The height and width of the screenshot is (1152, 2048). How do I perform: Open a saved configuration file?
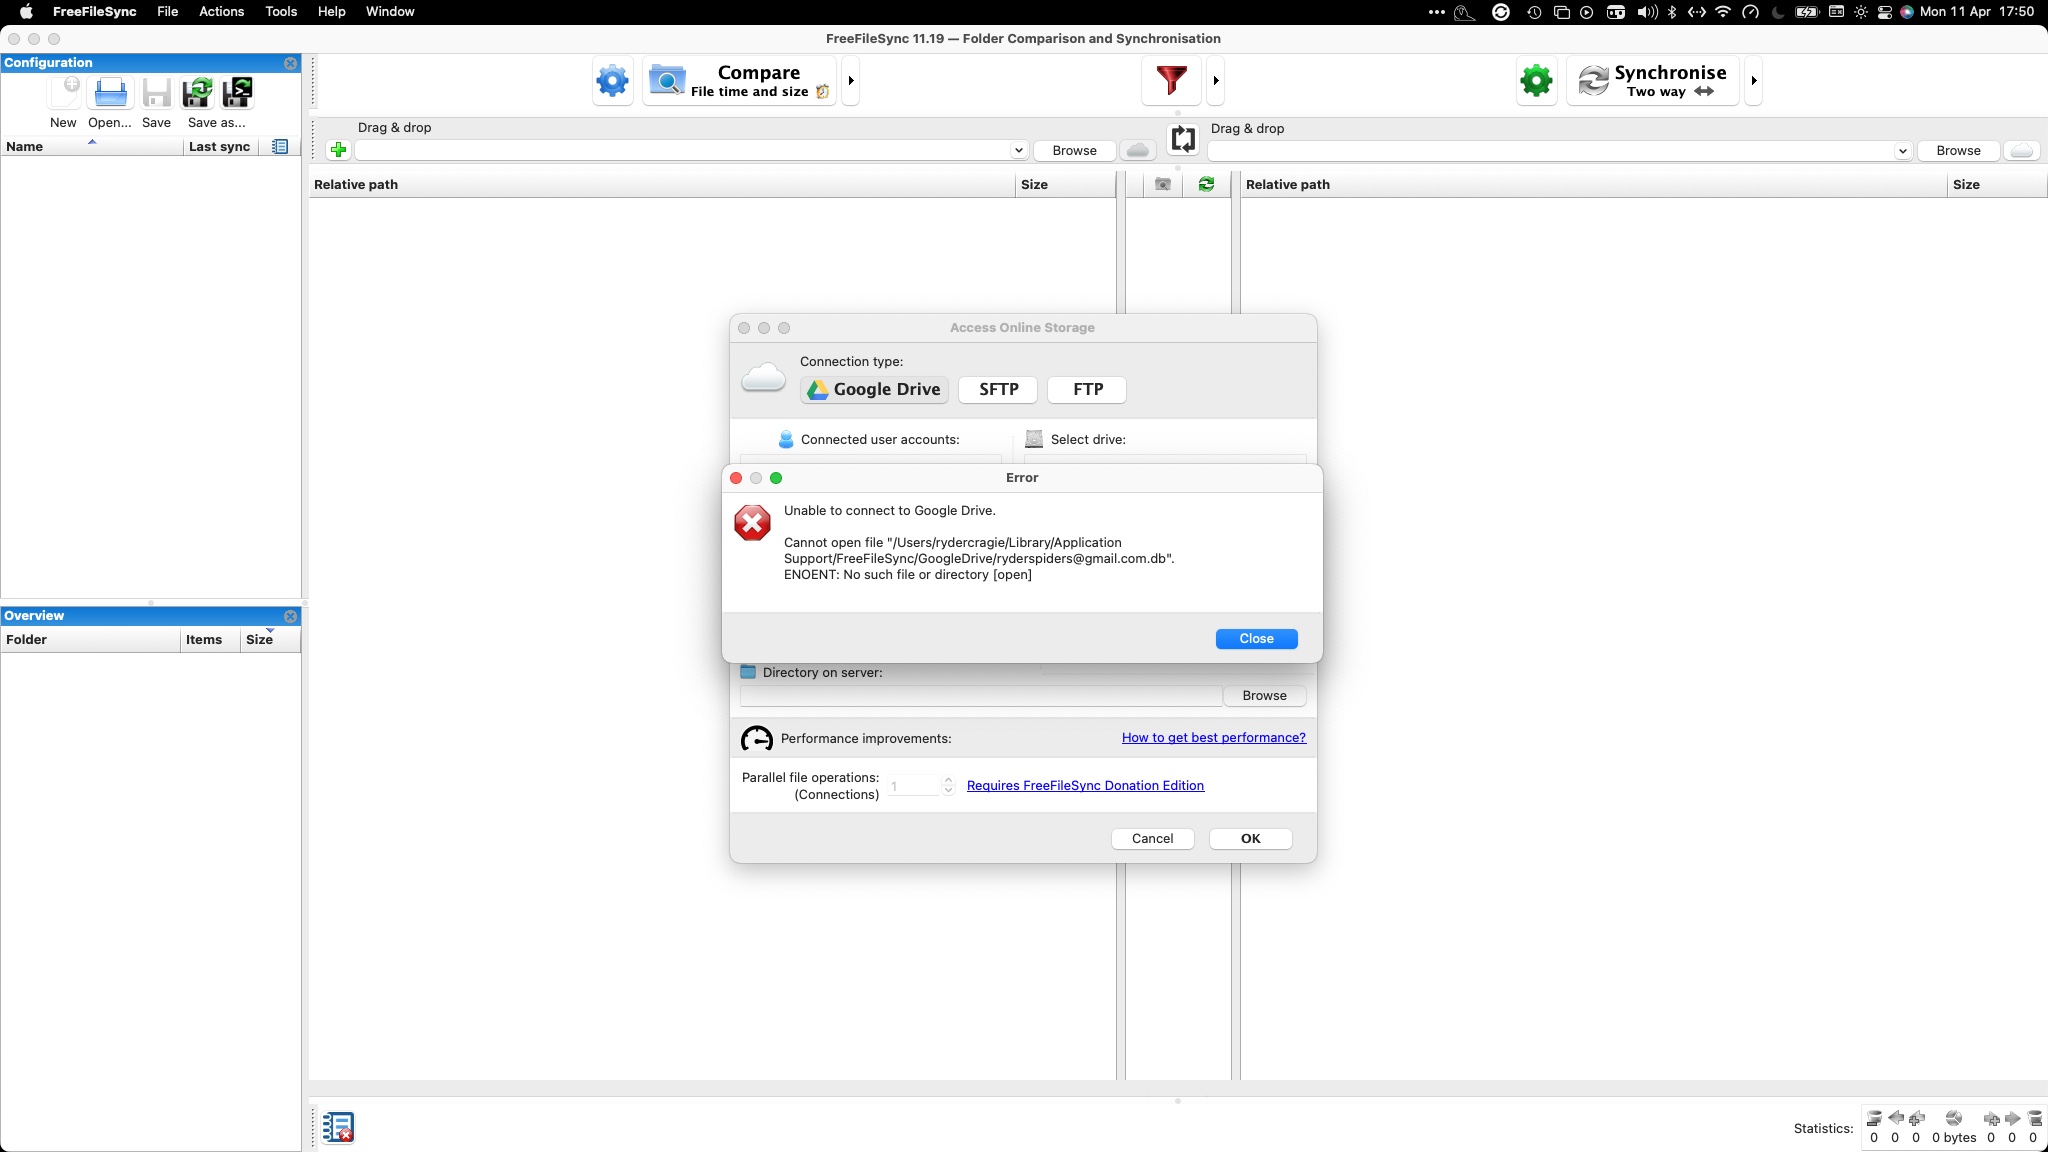click(110, 93)
